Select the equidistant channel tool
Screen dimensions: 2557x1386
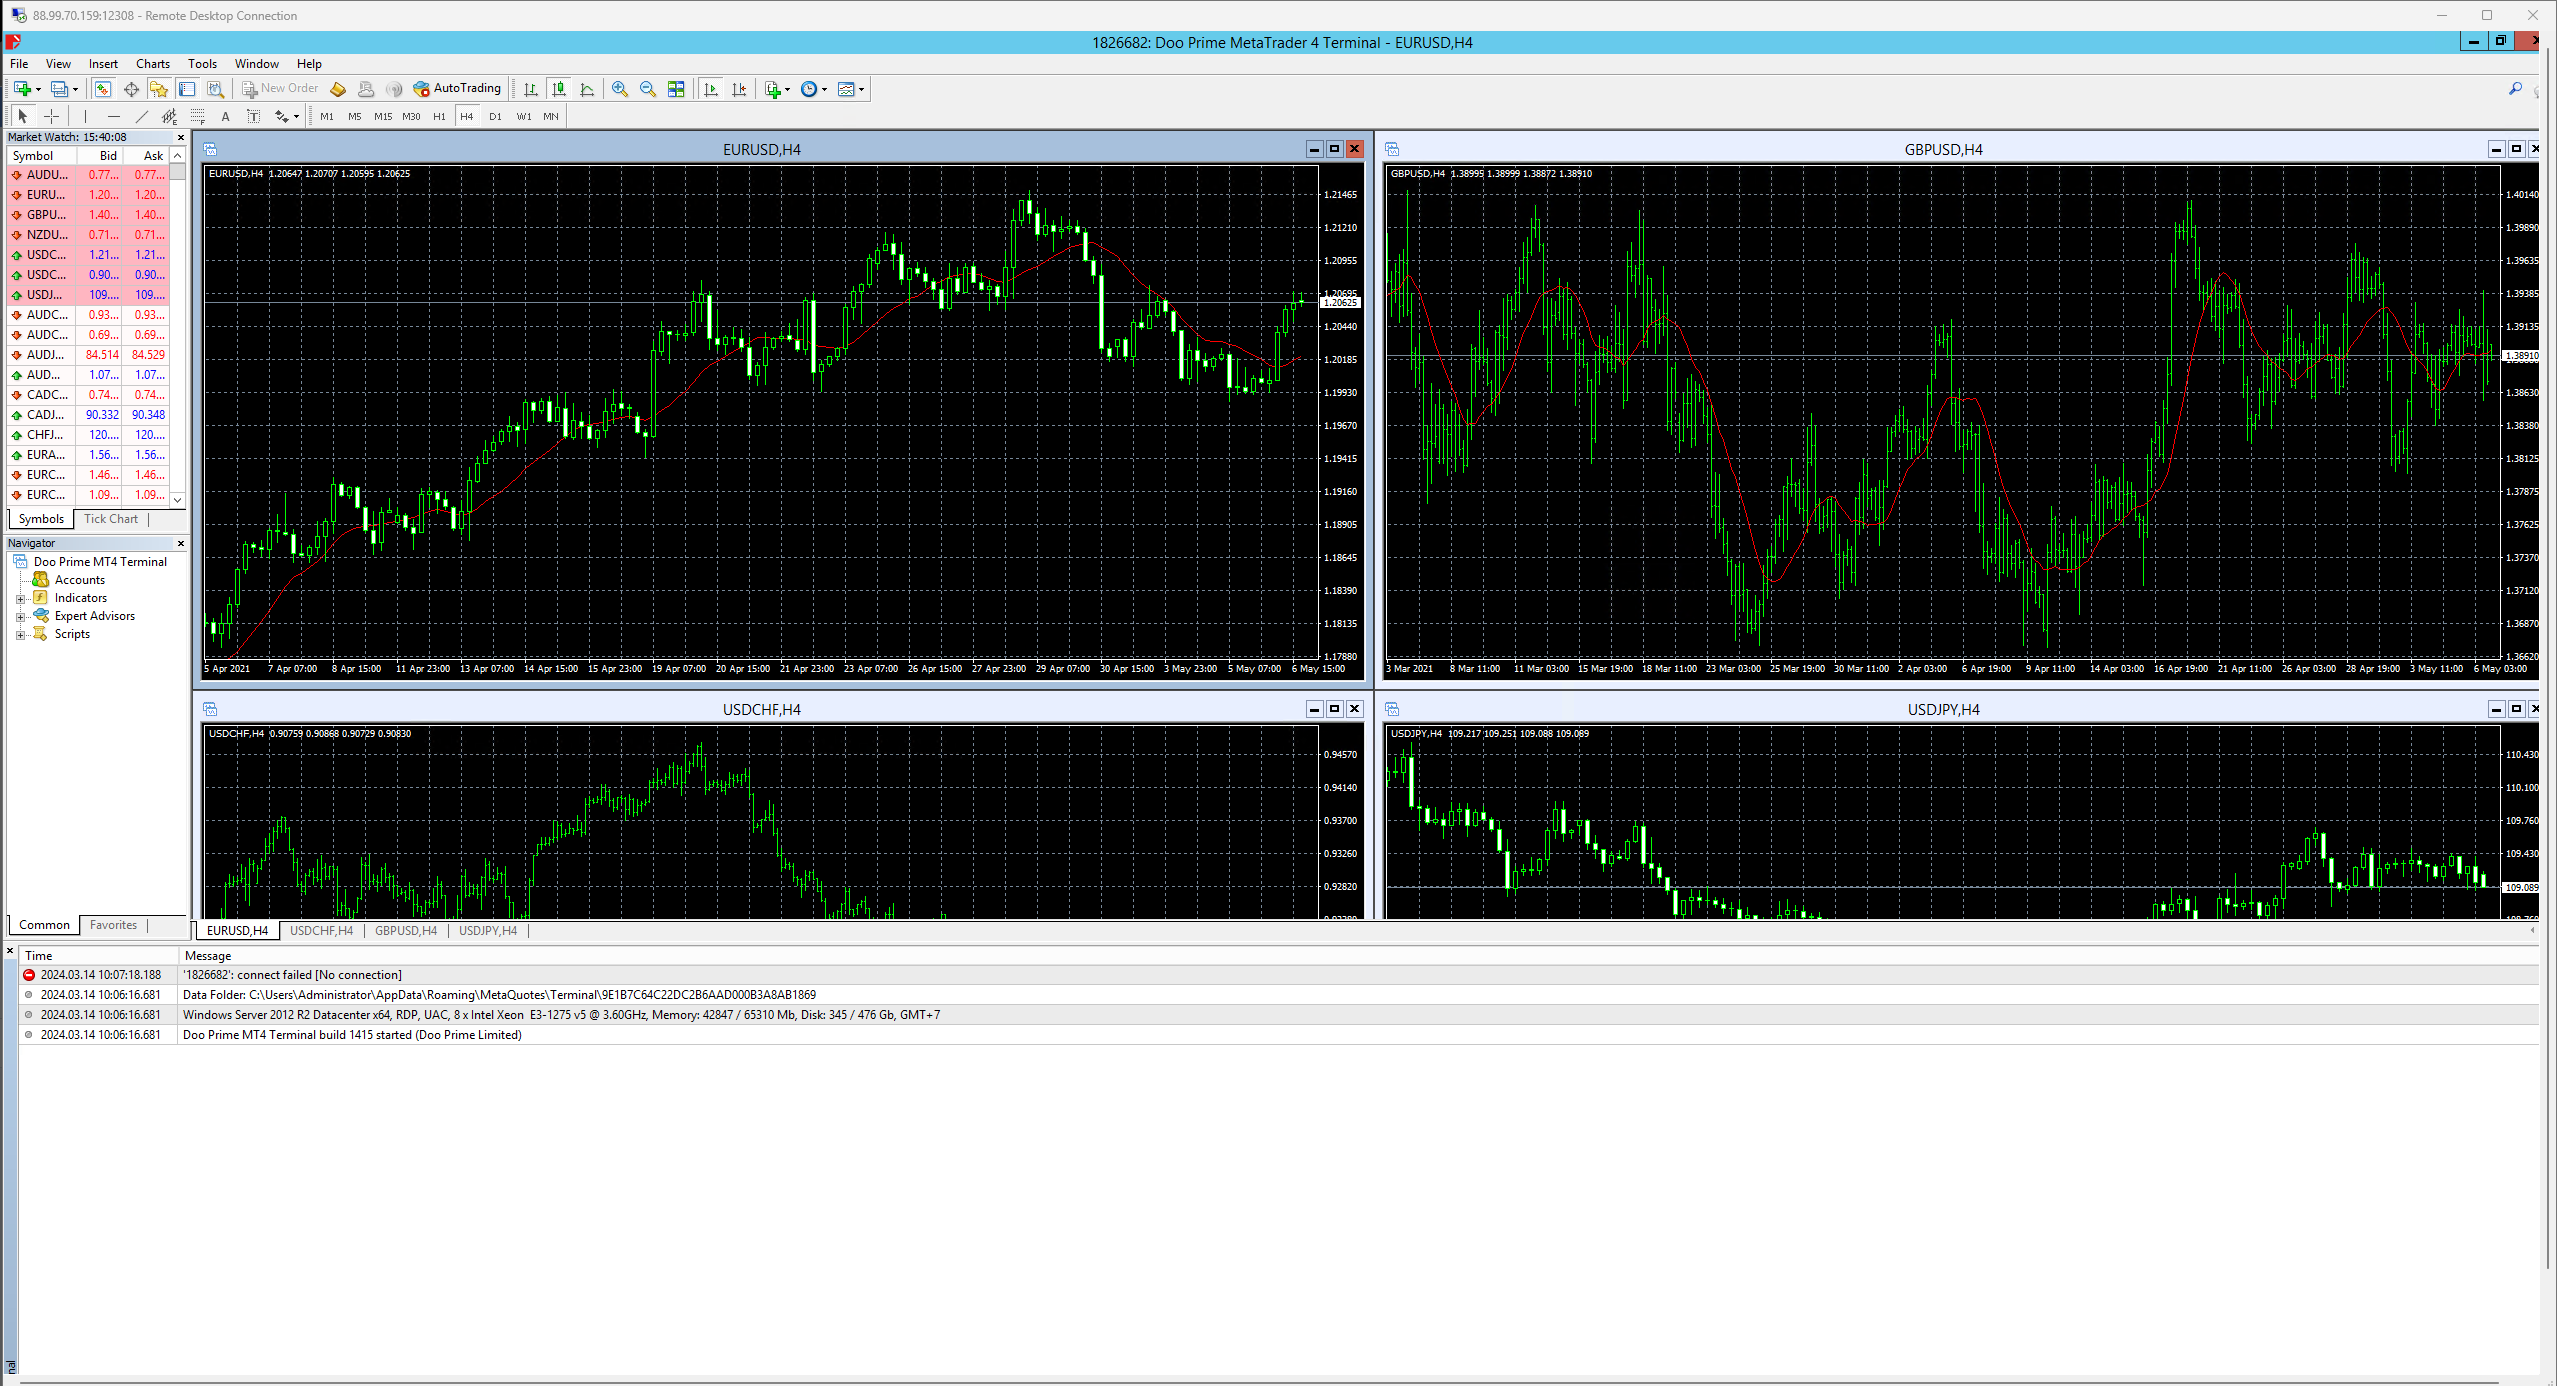click(x=170, y=117)
